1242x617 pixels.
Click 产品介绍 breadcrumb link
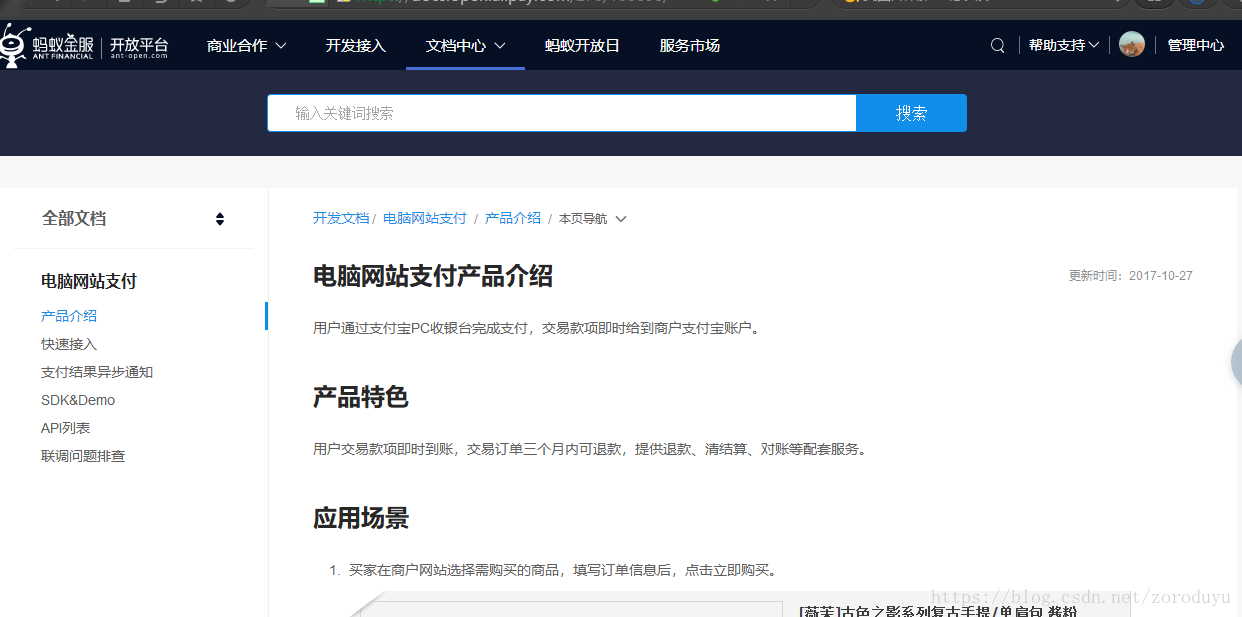point(513,218)
